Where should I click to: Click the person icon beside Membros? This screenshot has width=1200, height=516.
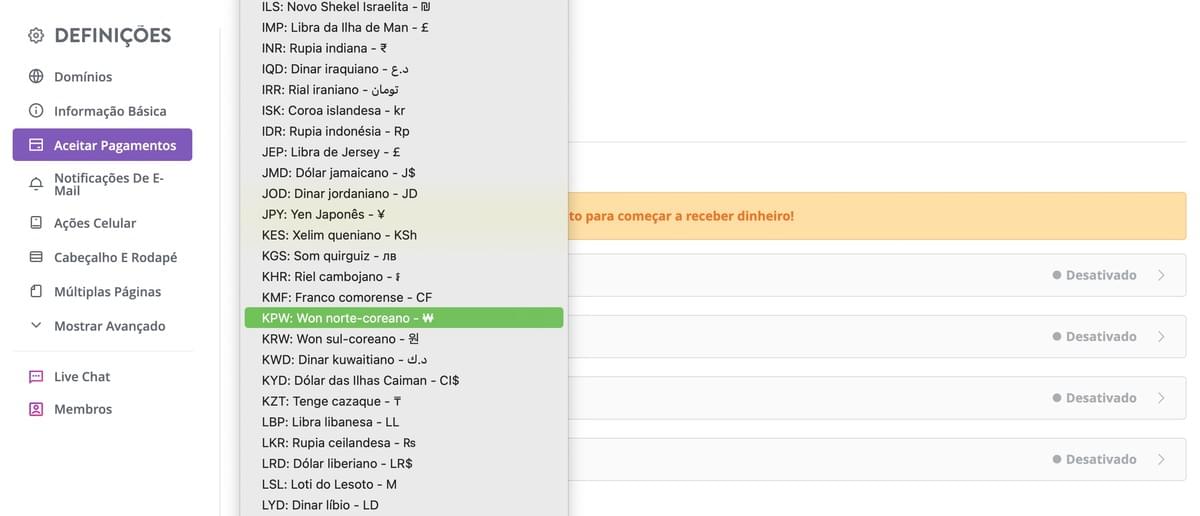(36, 409)
